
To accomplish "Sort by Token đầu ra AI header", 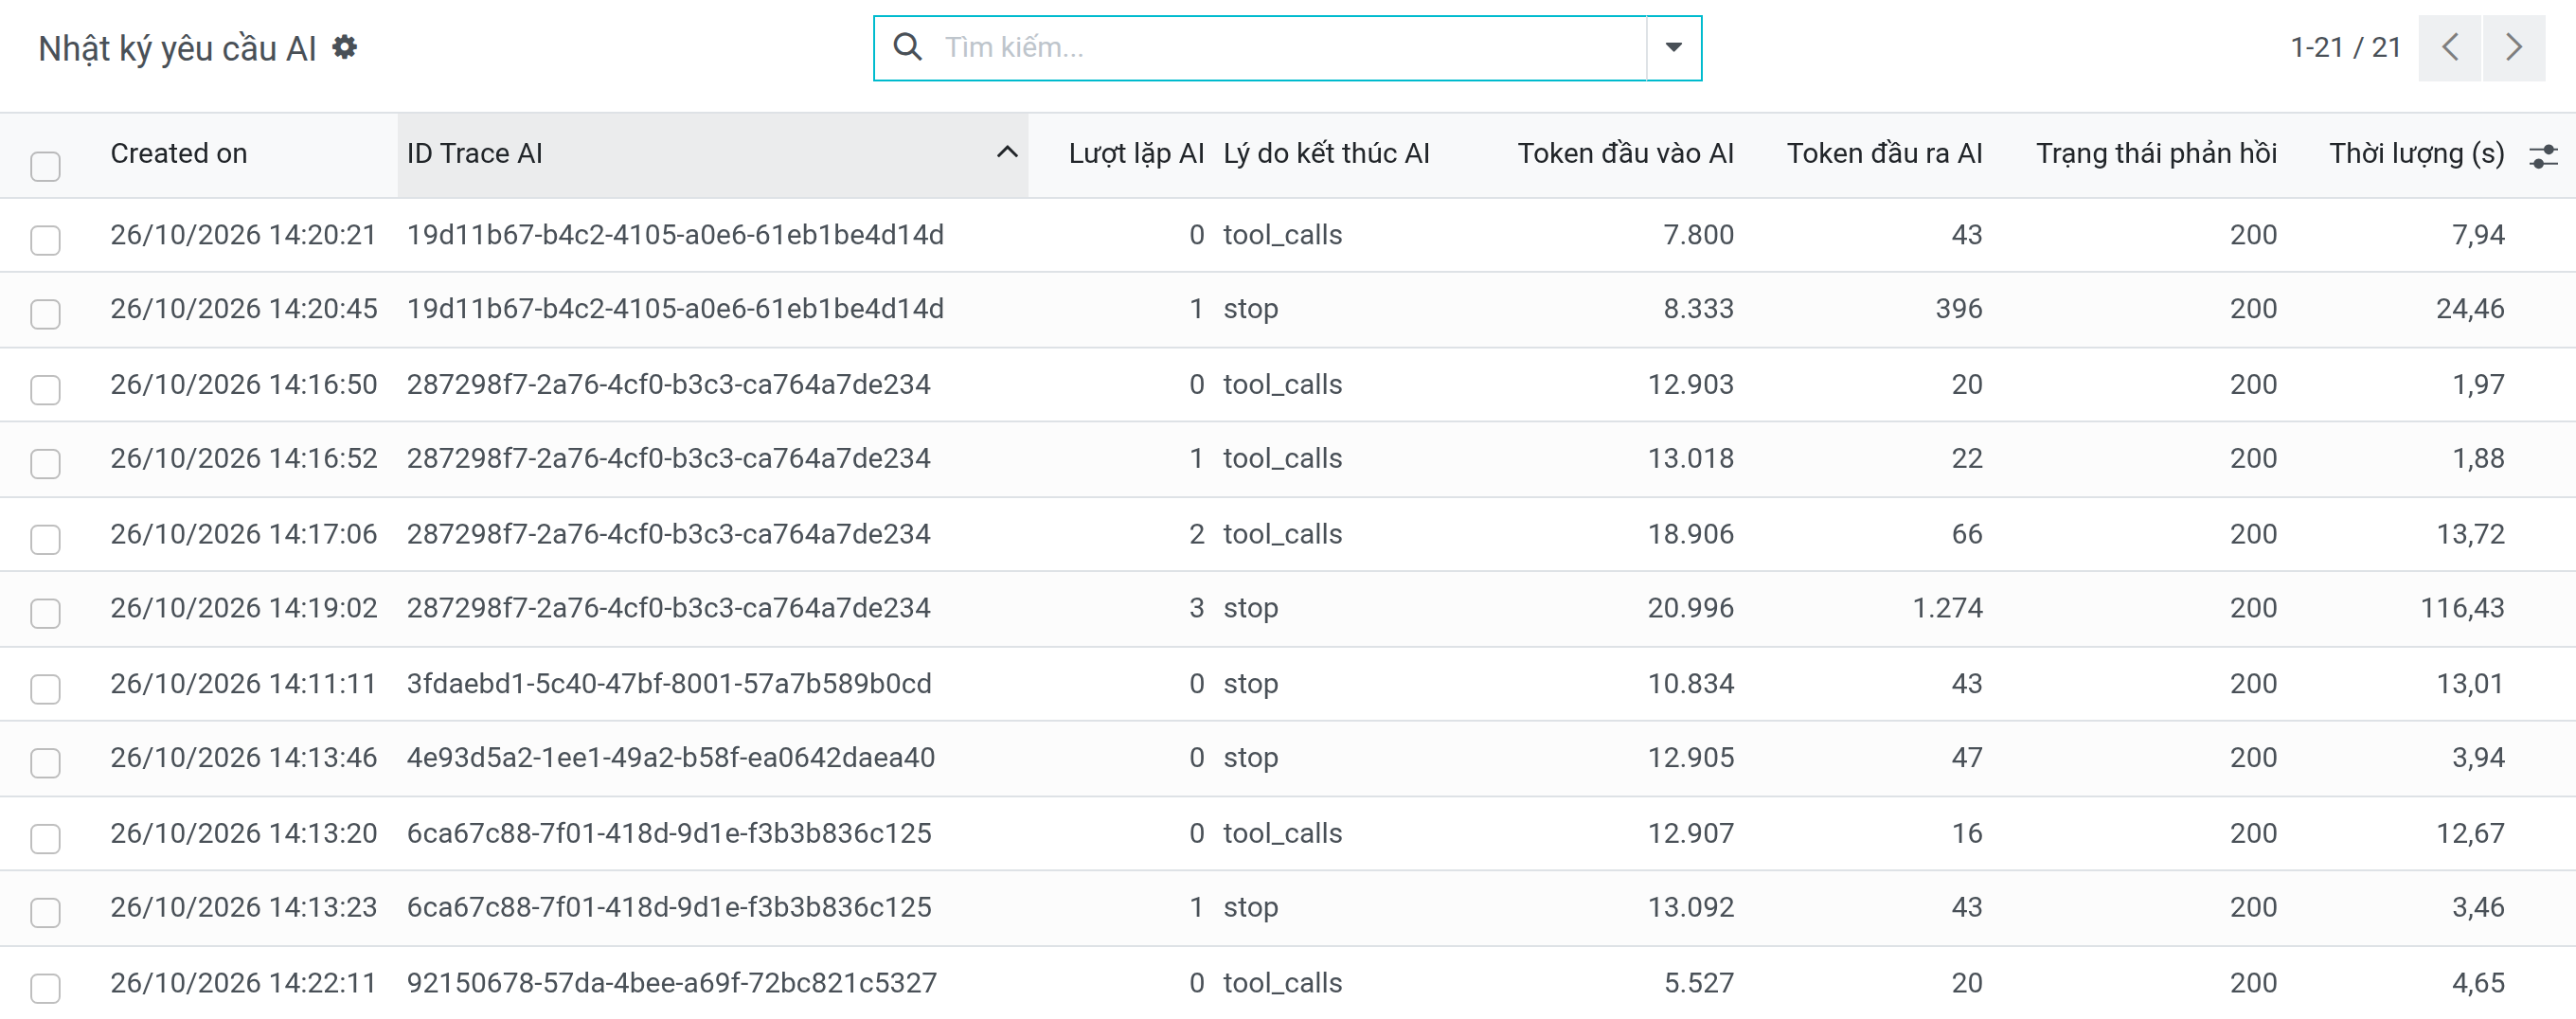I will [1884, 153].
